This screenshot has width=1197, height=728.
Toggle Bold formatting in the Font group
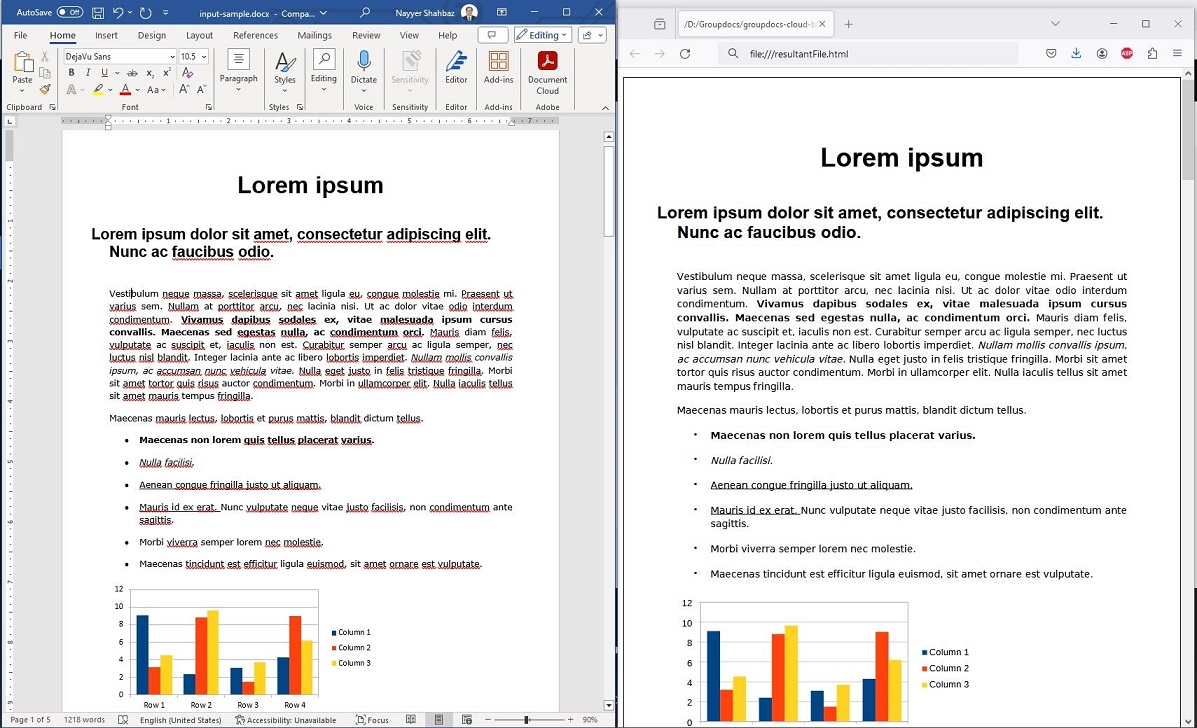point(73,73)
